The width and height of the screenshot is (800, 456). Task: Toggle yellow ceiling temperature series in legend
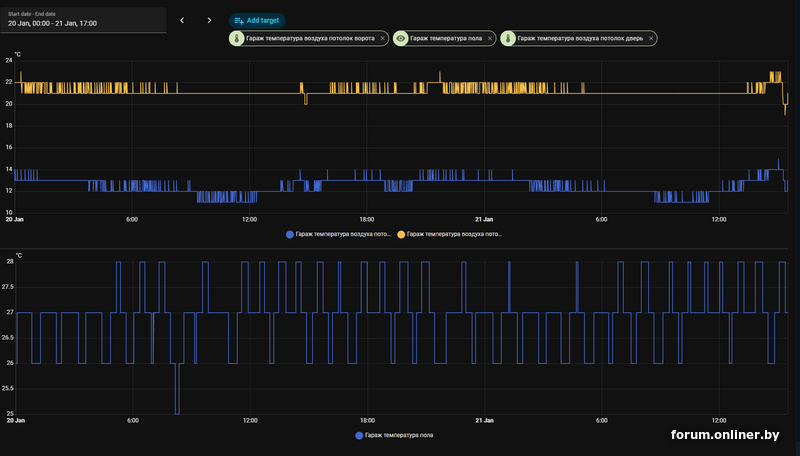click(x=450, y=233)
